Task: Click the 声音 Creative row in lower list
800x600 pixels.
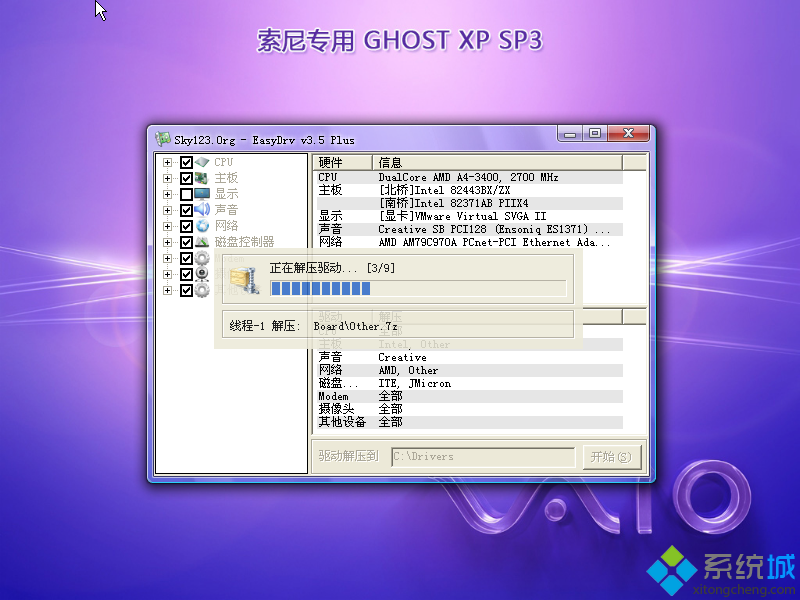Action: click(468, 357)
